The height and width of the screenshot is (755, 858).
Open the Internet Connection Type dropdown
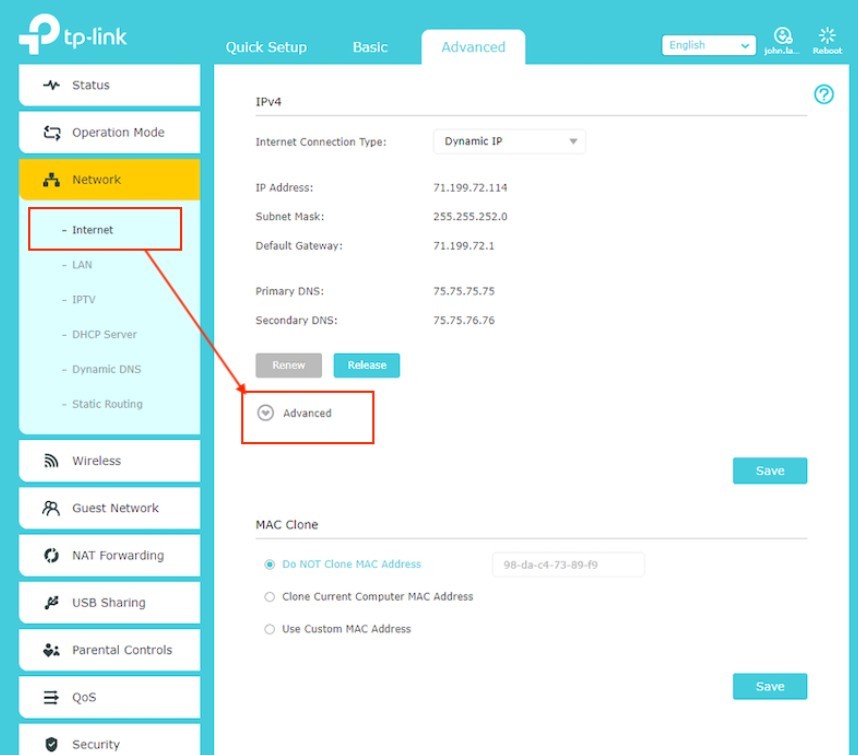coord(509,142)
